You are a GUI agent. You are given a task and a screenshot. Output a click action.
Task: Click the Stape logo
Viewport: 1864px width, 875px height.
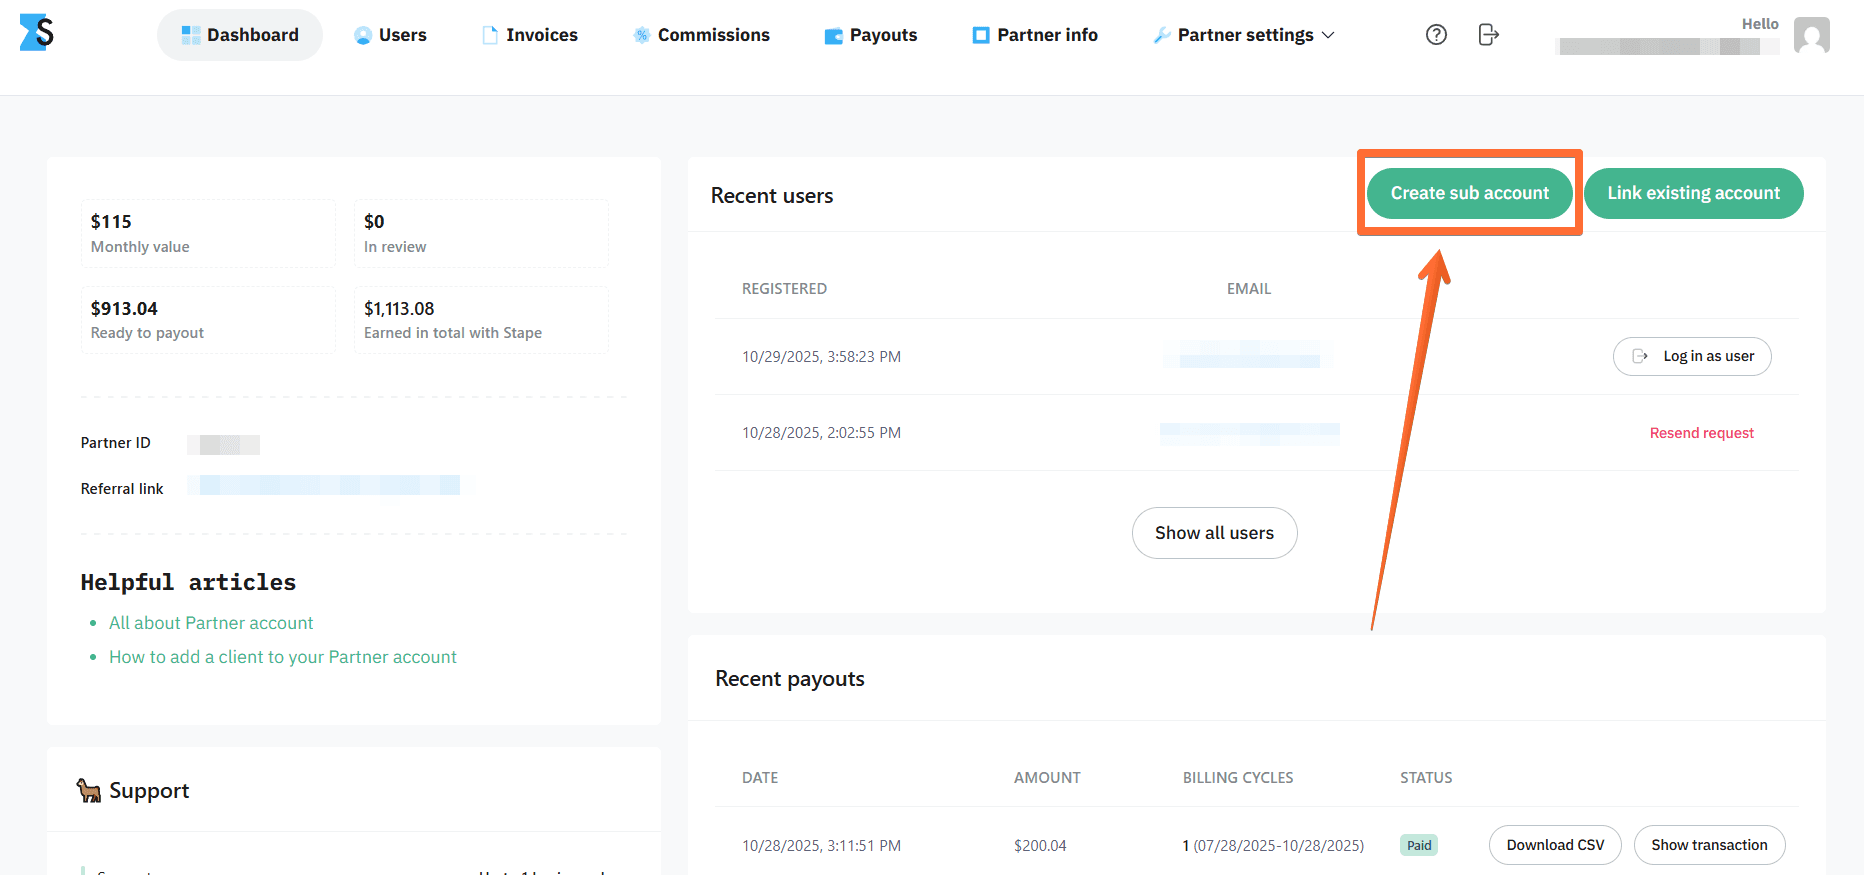pos(37,33)
